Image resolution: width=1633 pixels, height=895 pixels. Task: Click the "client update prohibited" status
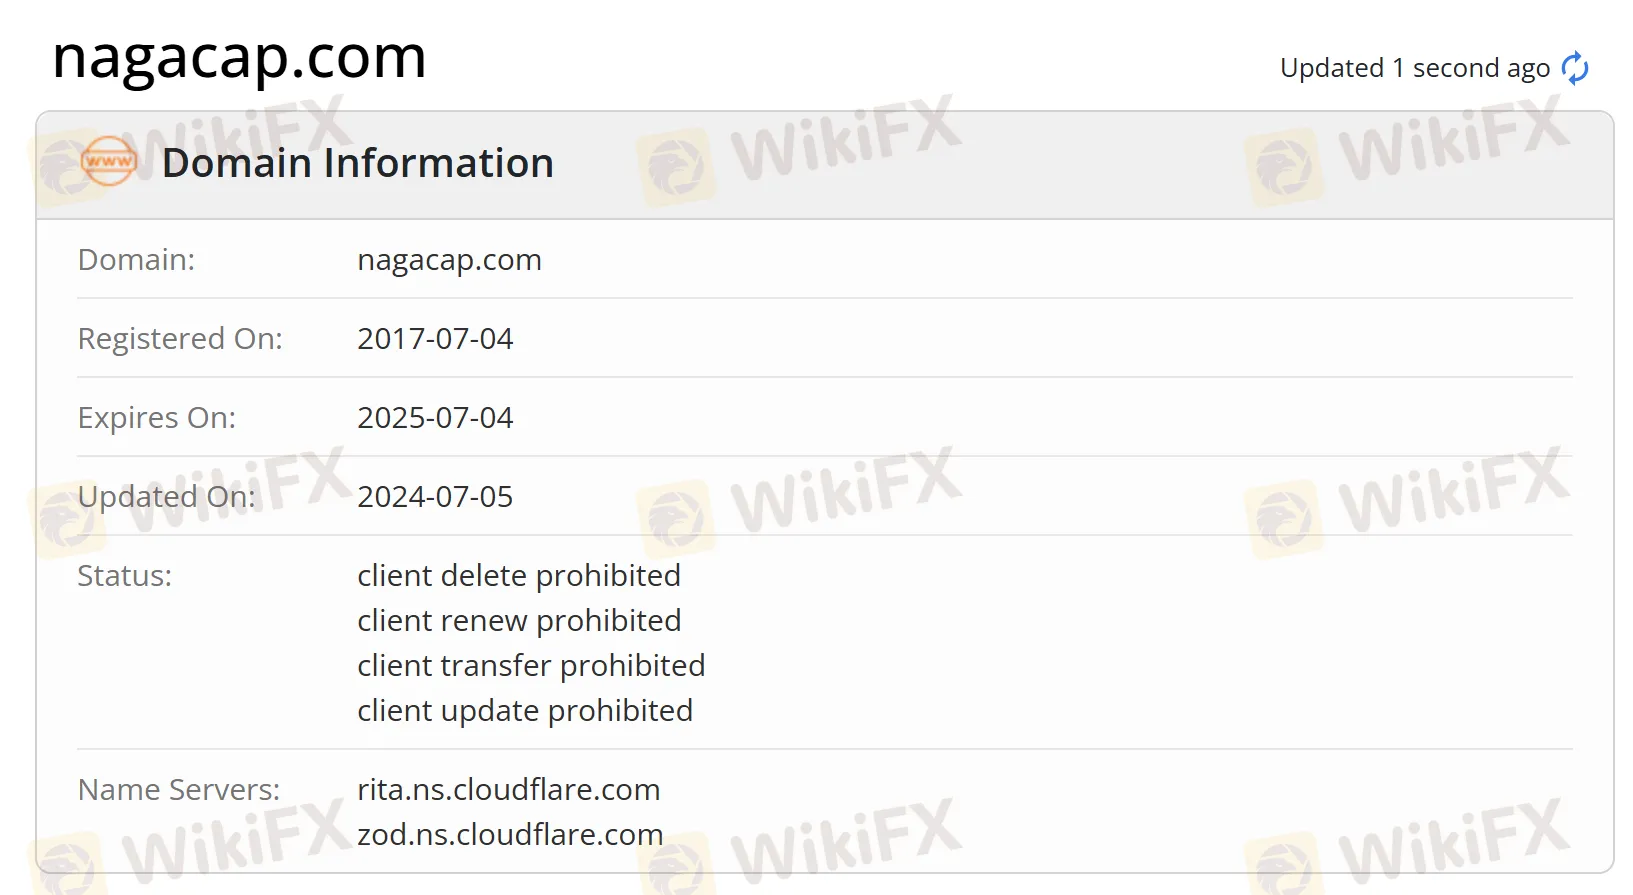pos(525,711)
